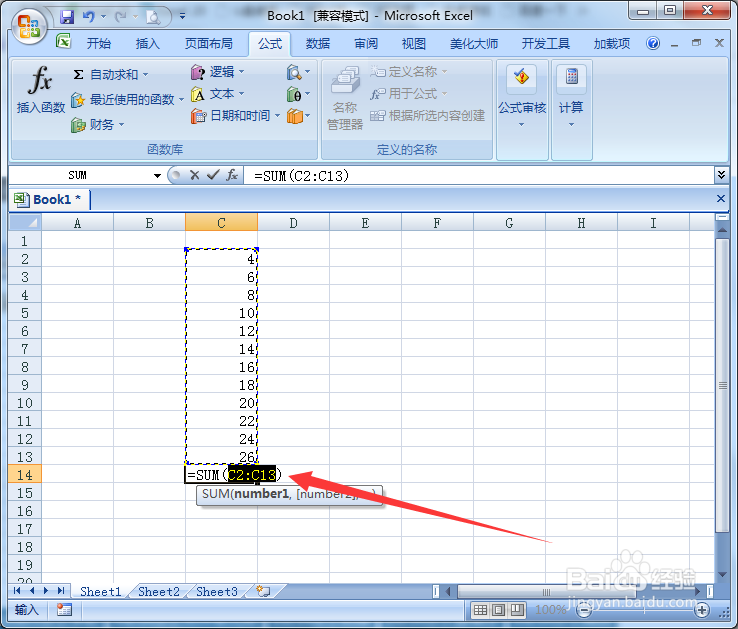This screenshot has height=629, width=738.
Task: Switch to Normal view
Action: tap(481, 611)
